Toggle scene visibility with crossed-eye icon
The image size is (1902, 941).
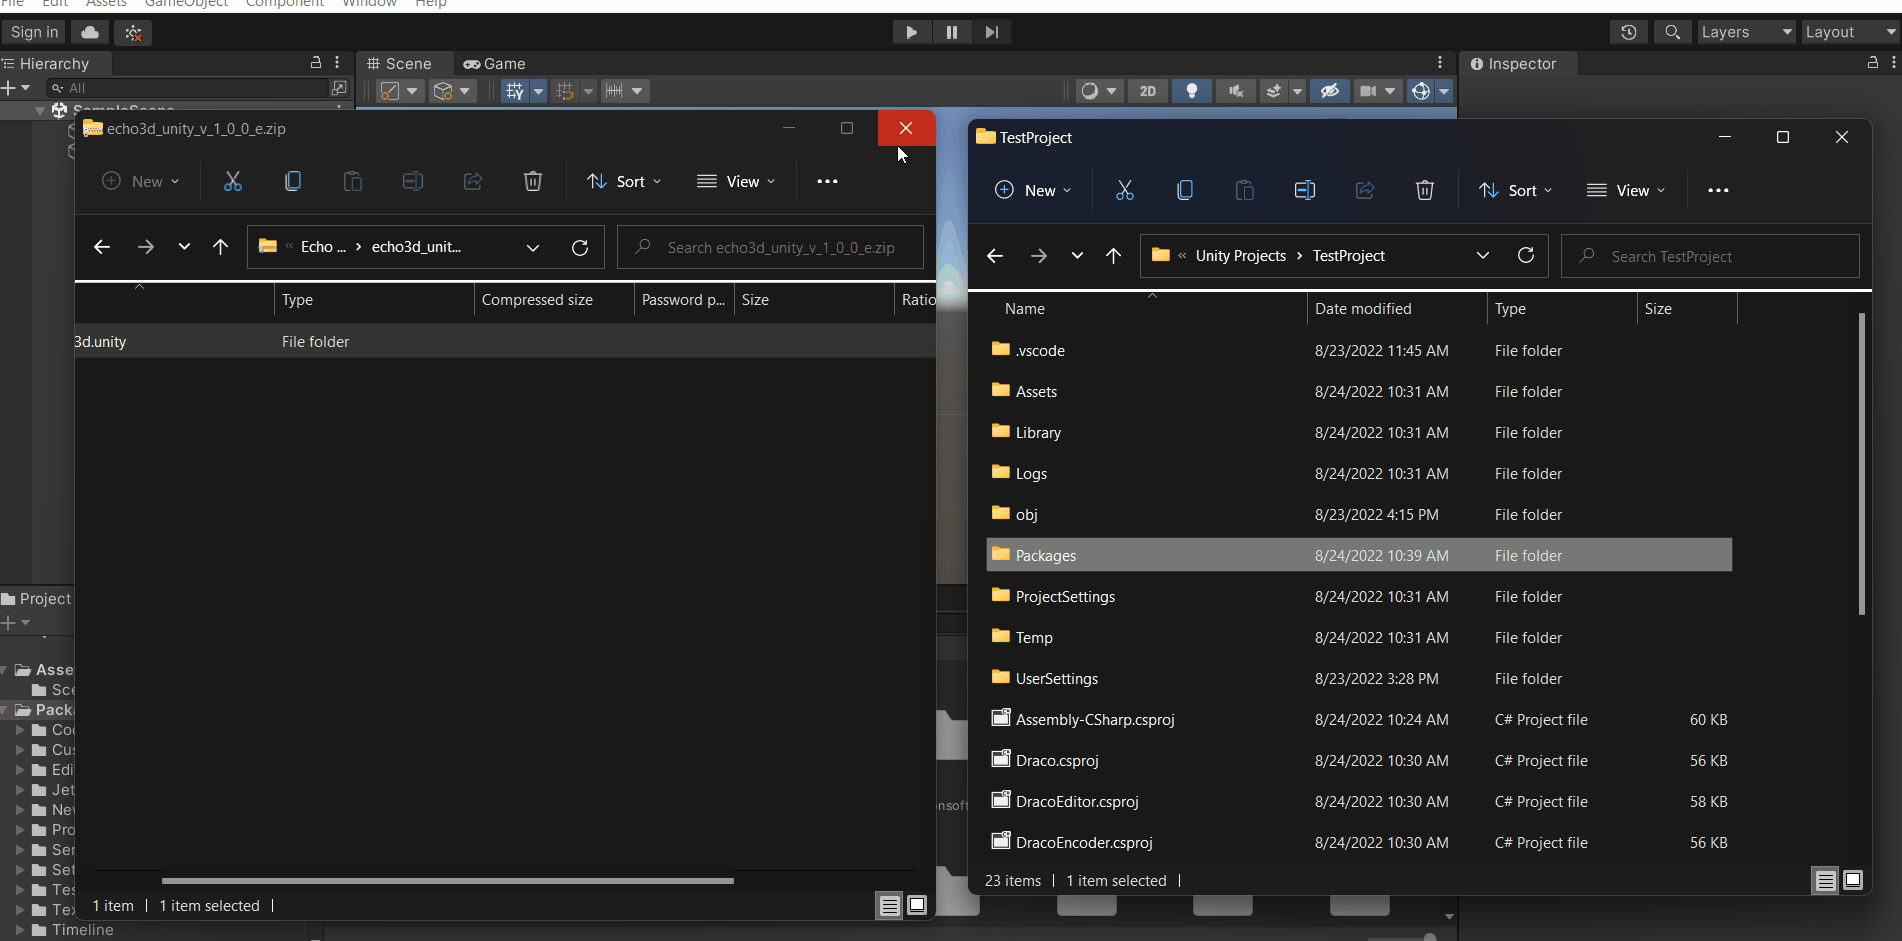click(x=1330, y=91)
